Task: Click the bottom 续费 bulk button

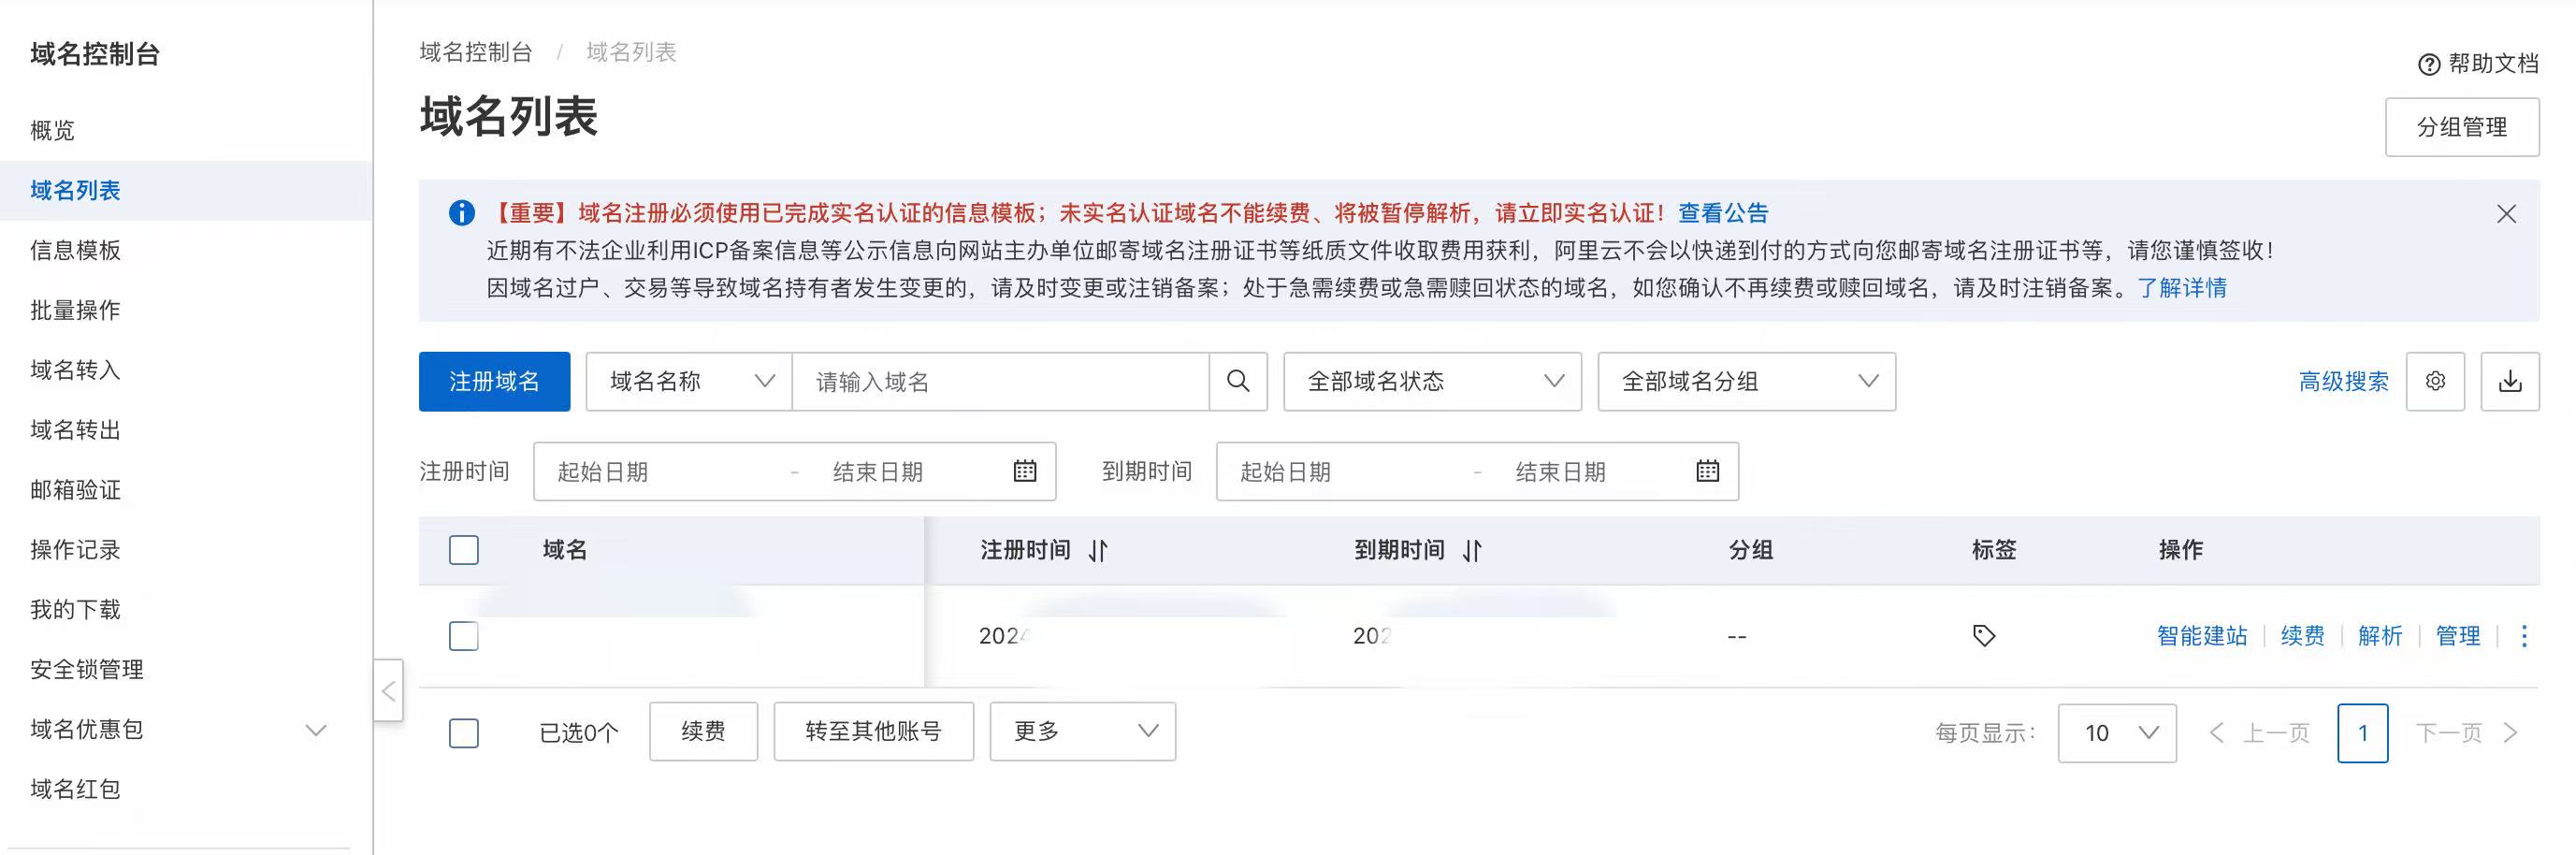Action: [703, 732]
